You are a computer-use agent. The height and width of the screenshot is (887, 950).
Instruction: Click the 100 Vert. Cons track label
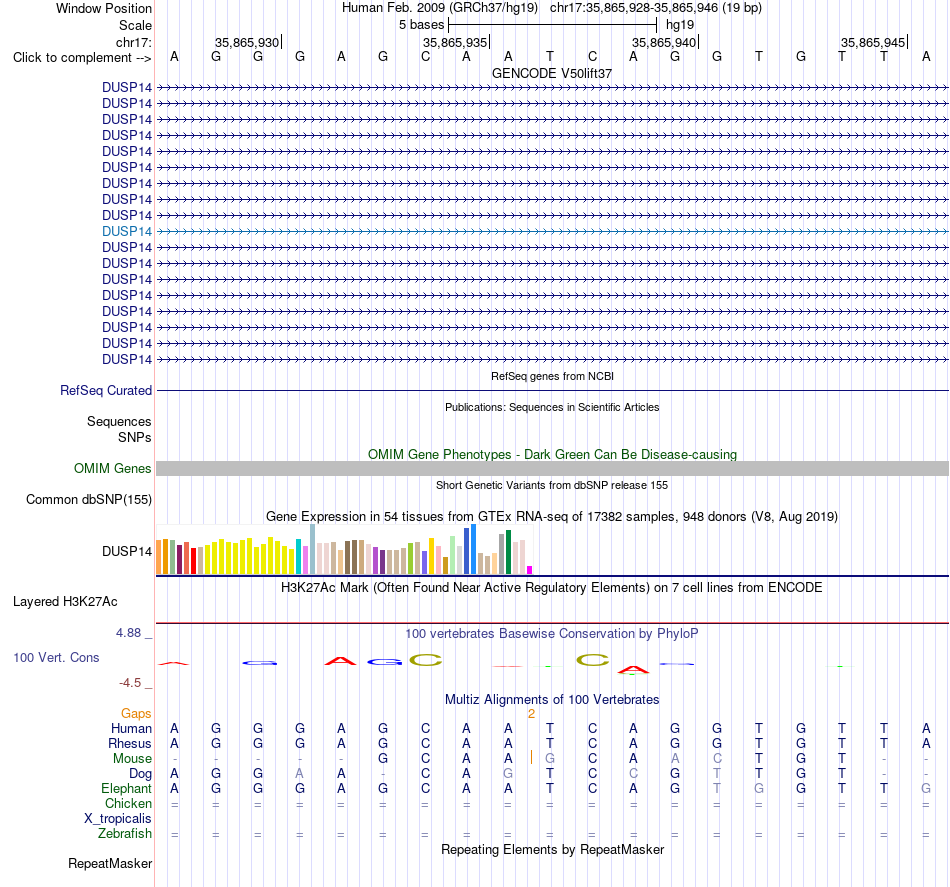[x=56, y=657]
